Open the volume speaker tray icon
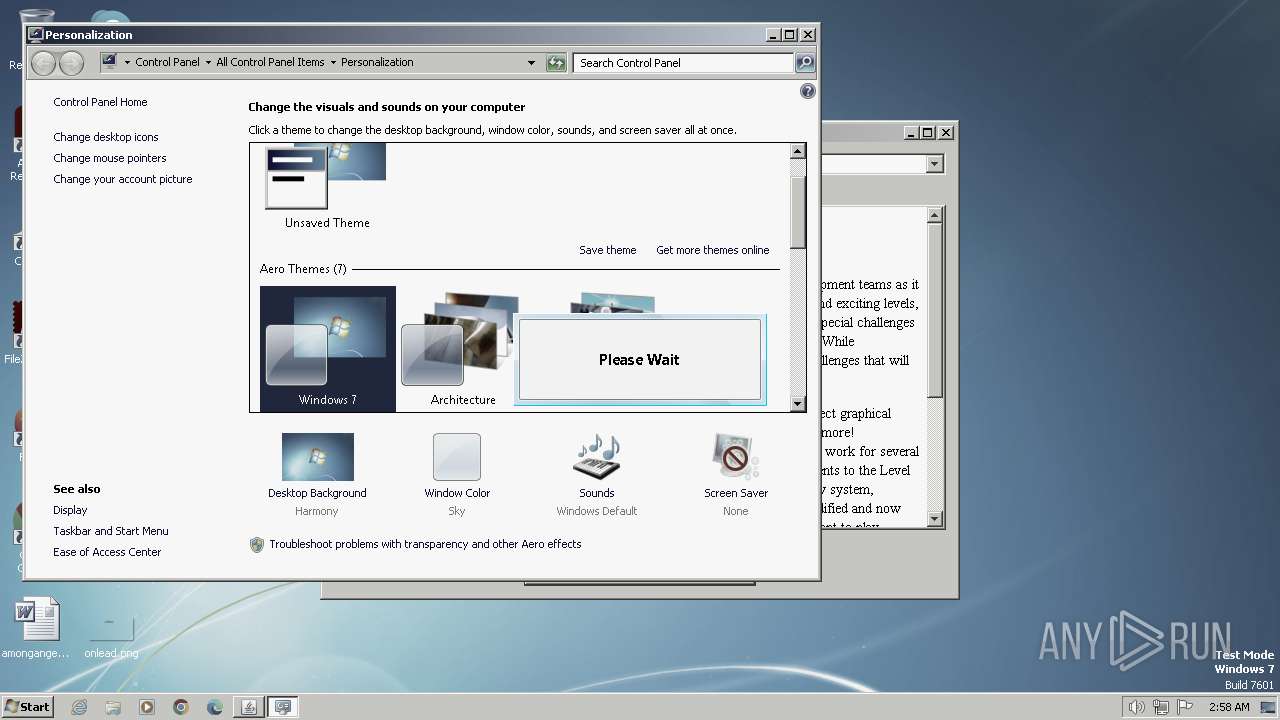The width and height of the screenshot is (1280, 720). pos(1137,707)
